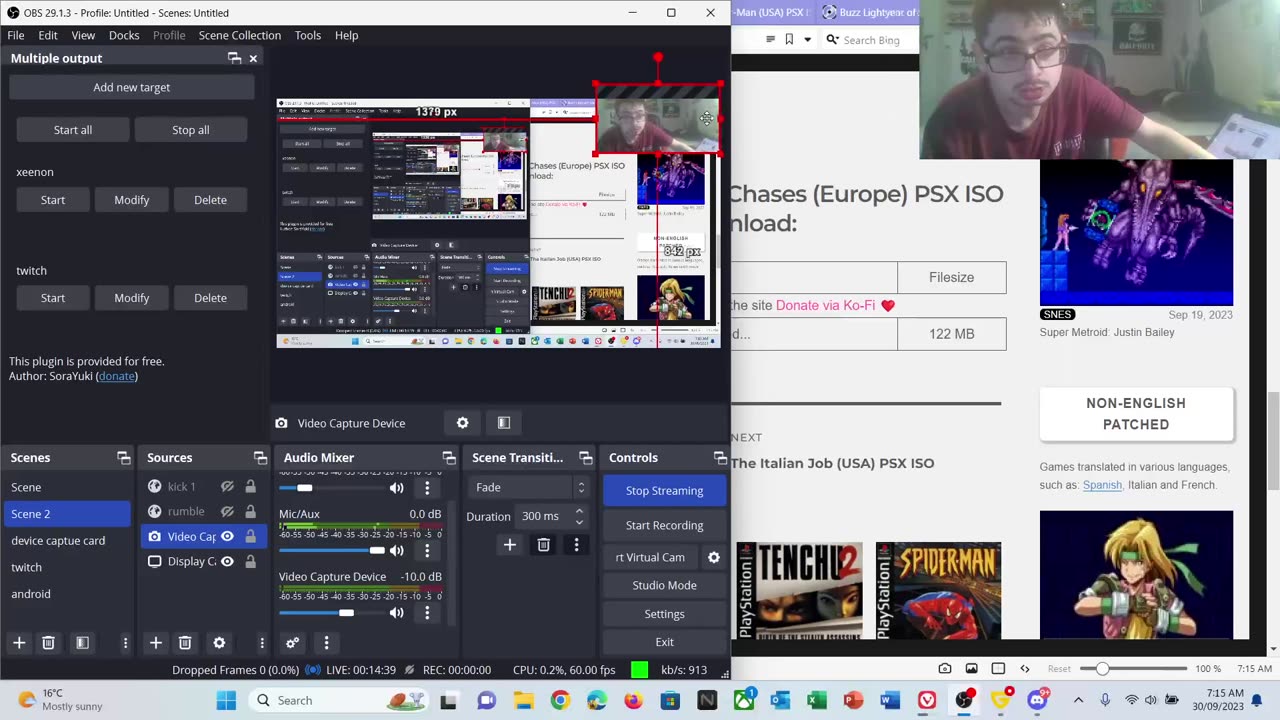Mute Mic/Aux speaker icon

[397, 550]
